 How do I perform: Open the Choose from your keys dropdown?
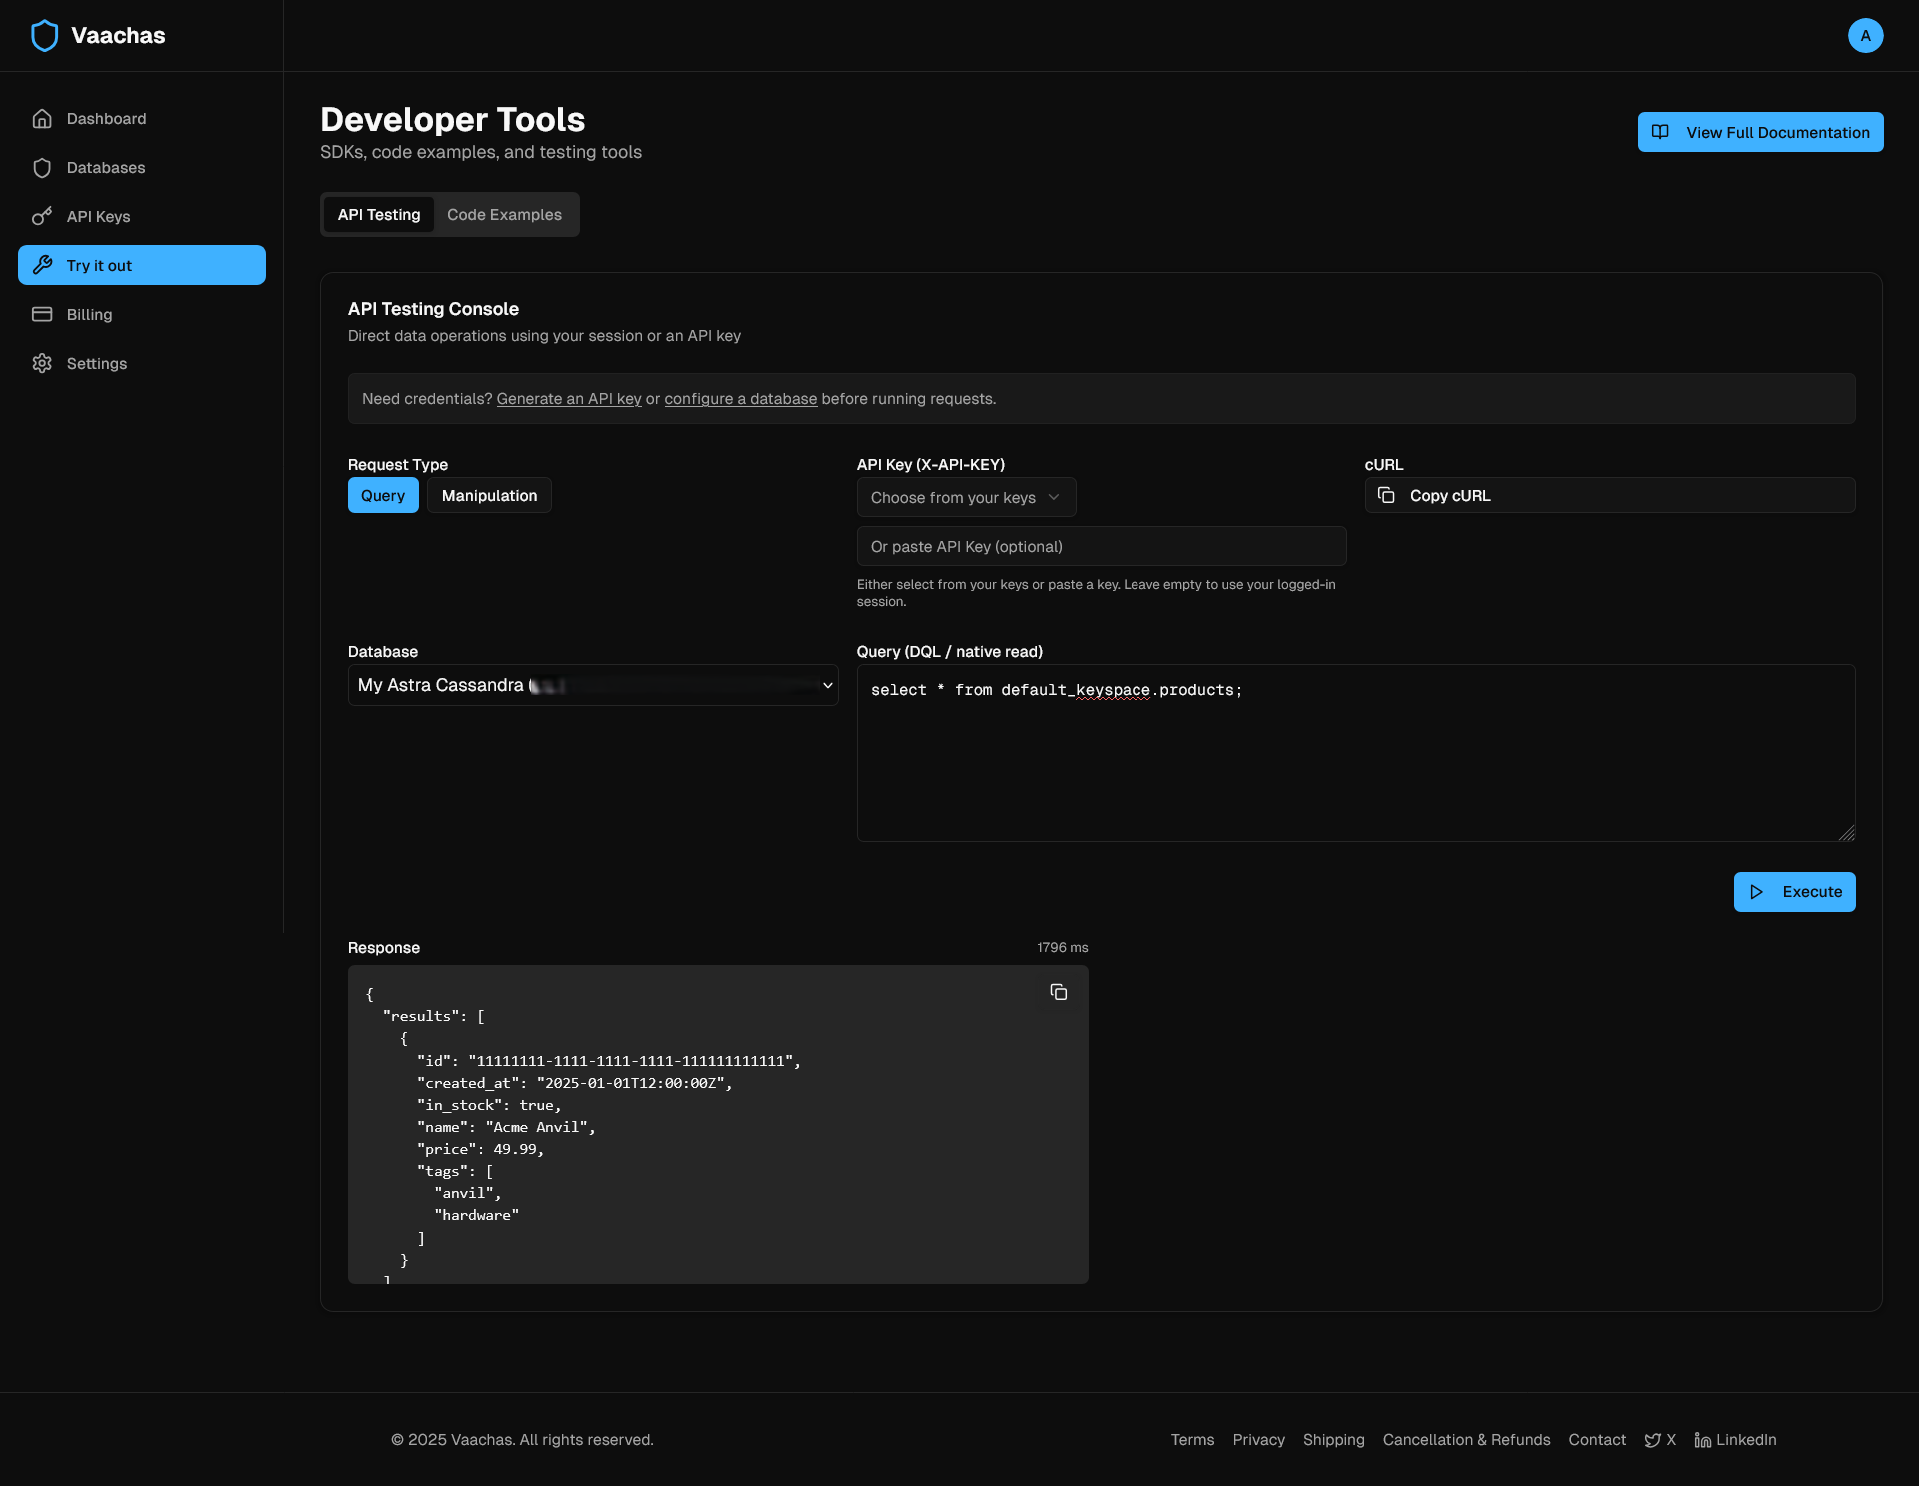point(966,497)
